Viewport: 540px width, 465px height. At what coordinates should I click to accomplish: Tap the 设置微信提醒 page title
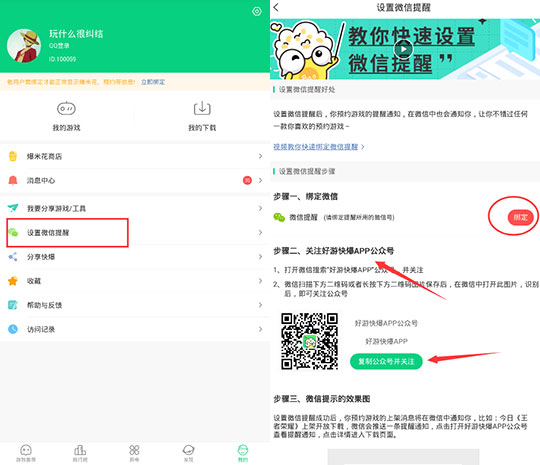click(x=403, y=7)
